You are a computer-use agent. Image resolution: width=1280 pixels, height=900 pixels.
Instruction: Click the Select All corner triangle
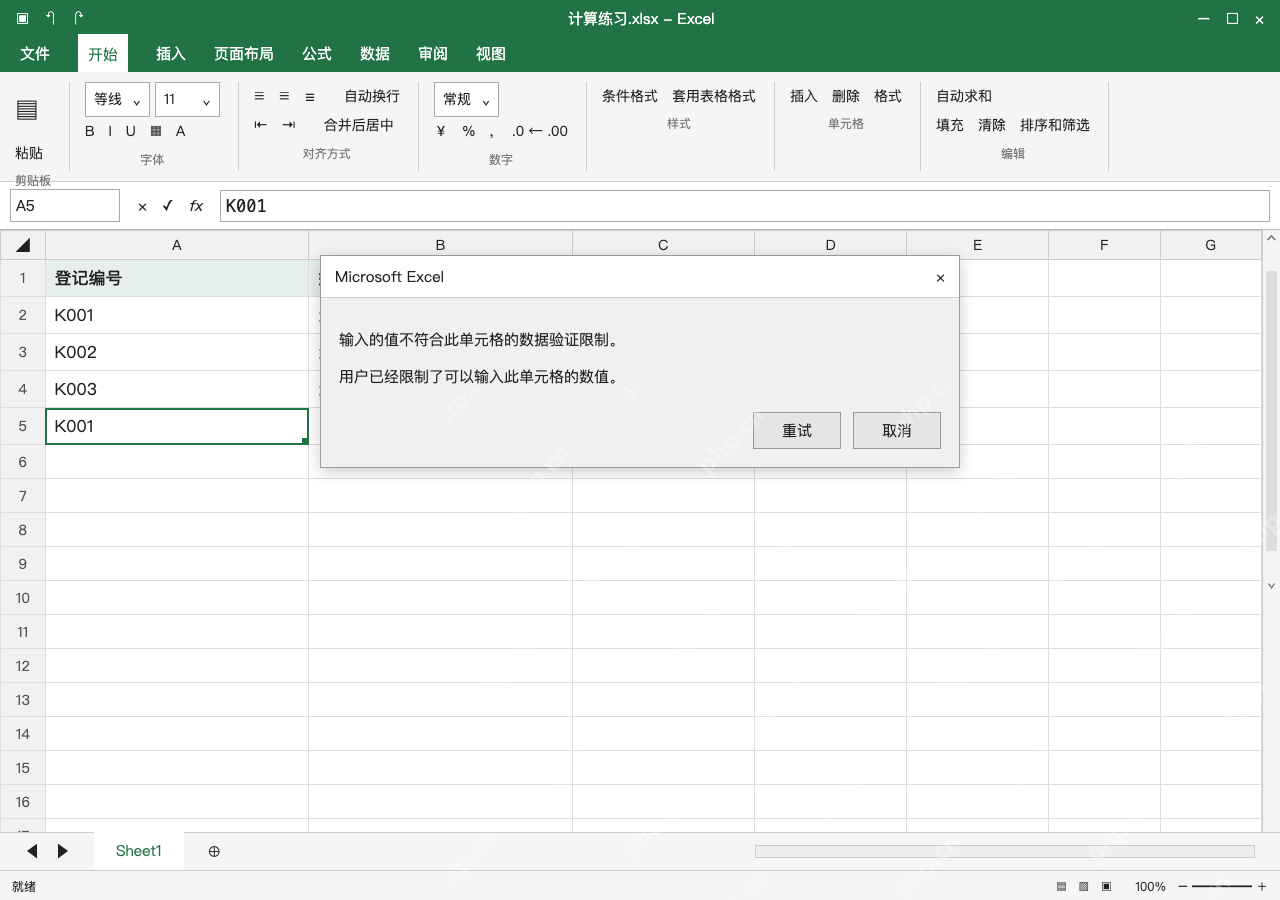[x=23, y=245]
